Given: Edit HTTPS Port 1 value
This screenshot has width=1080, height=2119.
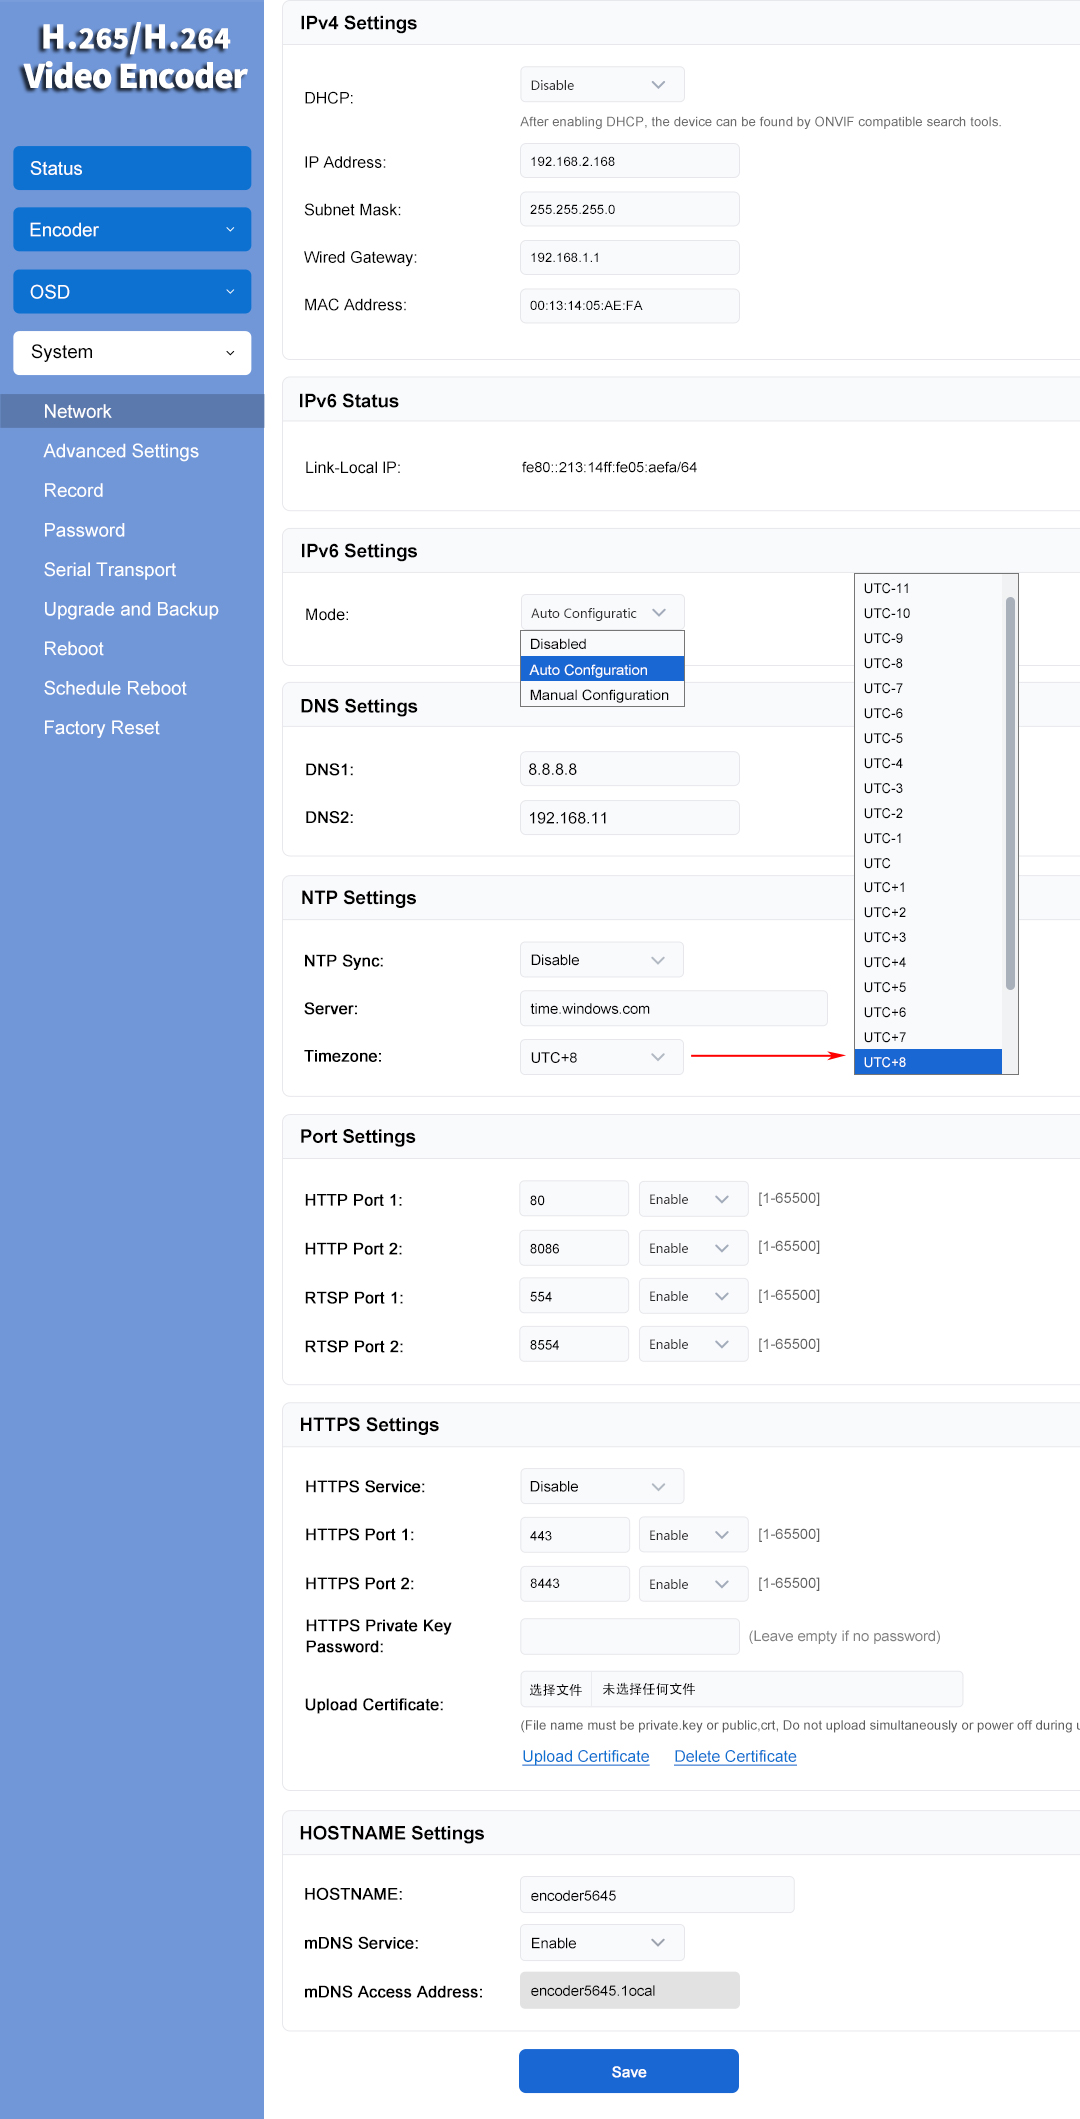Looking at the screenshot, I should pos(574,1535).
